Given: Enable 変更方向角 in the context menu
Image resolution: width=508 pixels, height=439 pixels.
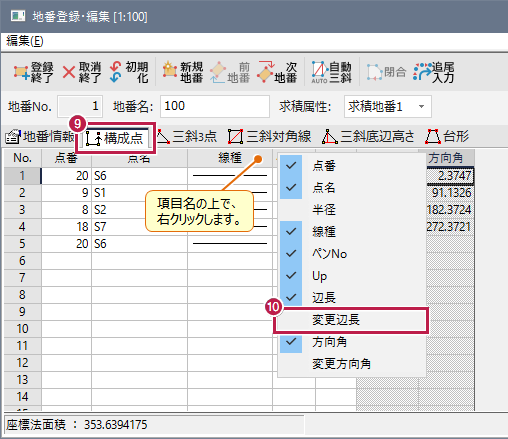Looking at the screenshot, I should pyautogui.click(x=352, y=364).
